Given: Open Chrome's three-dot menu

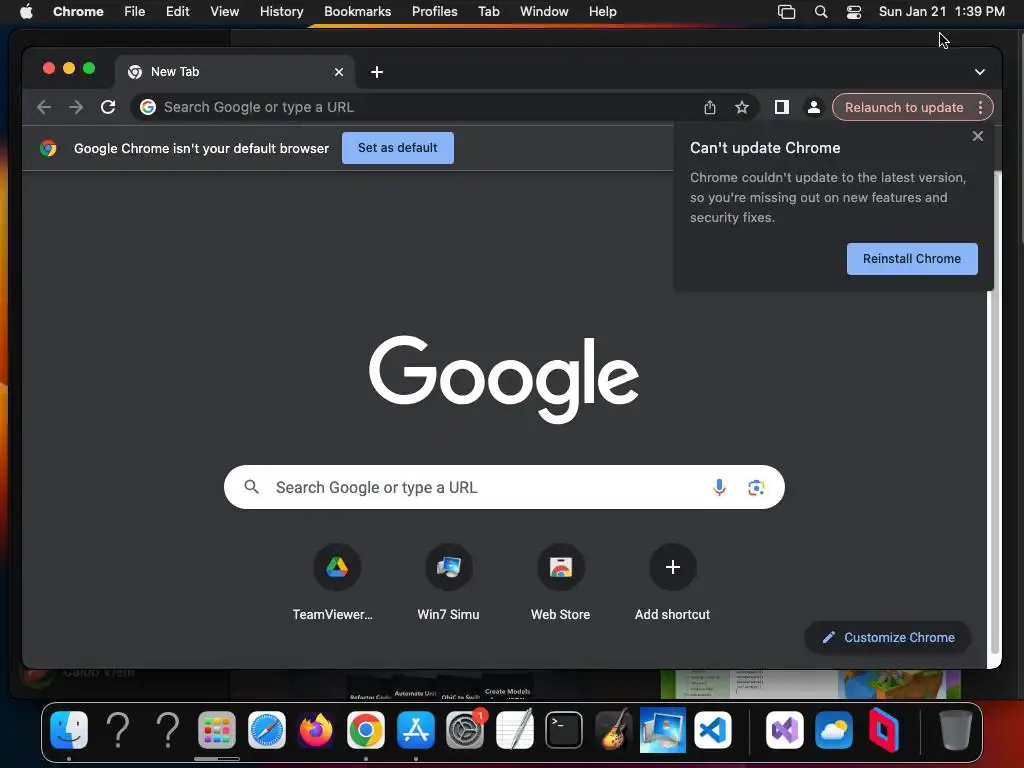Looking at the screenshot, I should pyautogui.click(x=981, y=107).
